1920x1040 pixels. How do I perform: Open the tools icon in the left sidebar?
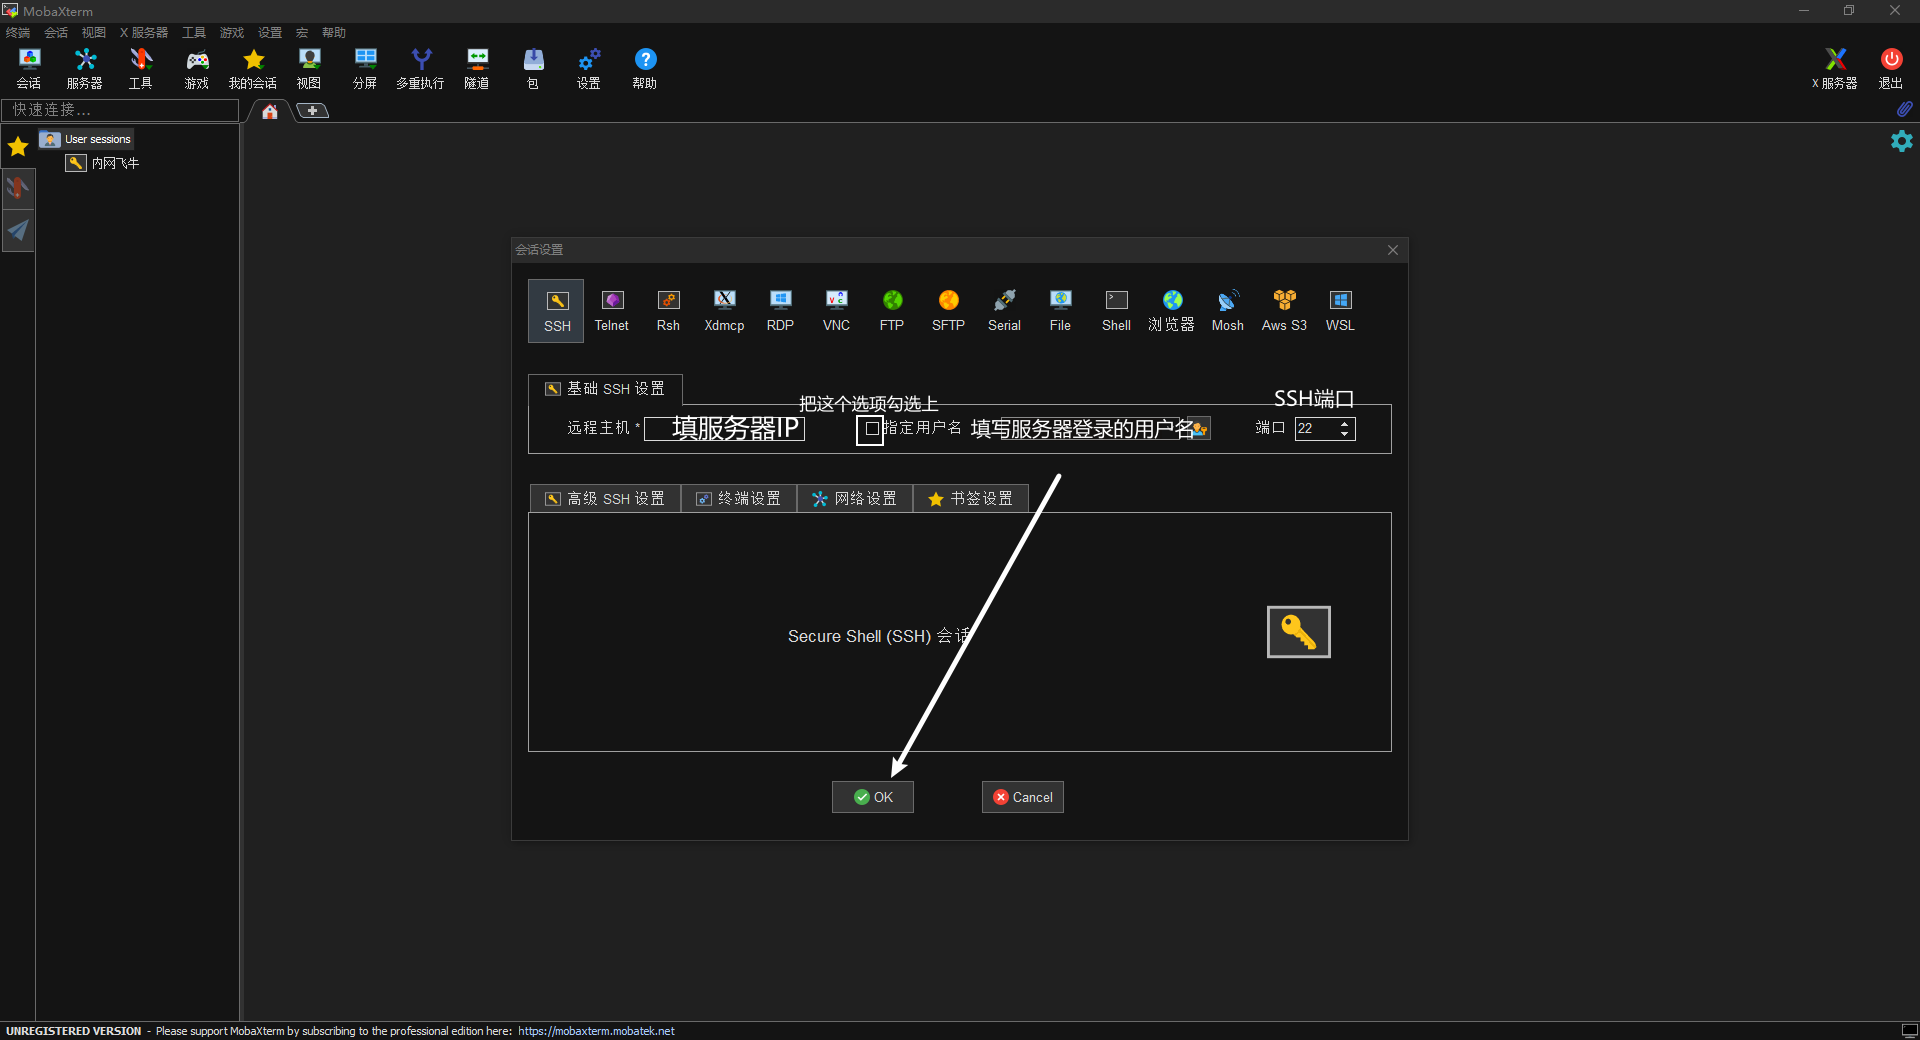[x=18, y=188]
